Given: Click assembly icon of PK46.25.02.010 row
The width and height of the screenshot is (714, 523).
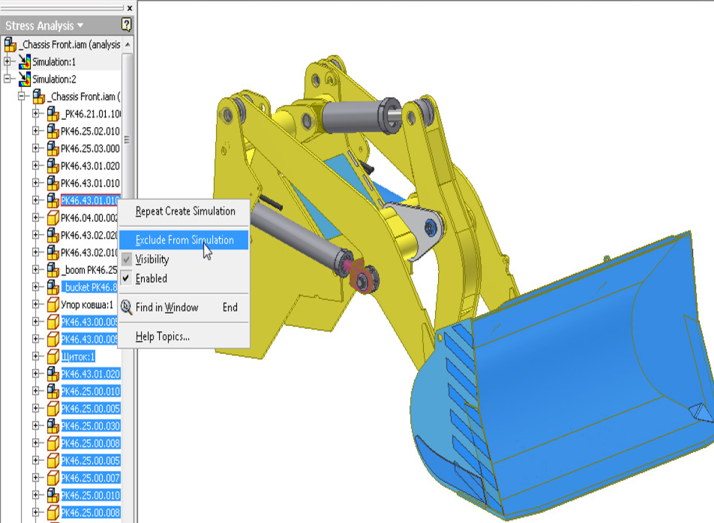Looking at the screenshot, I should [53, 131].
